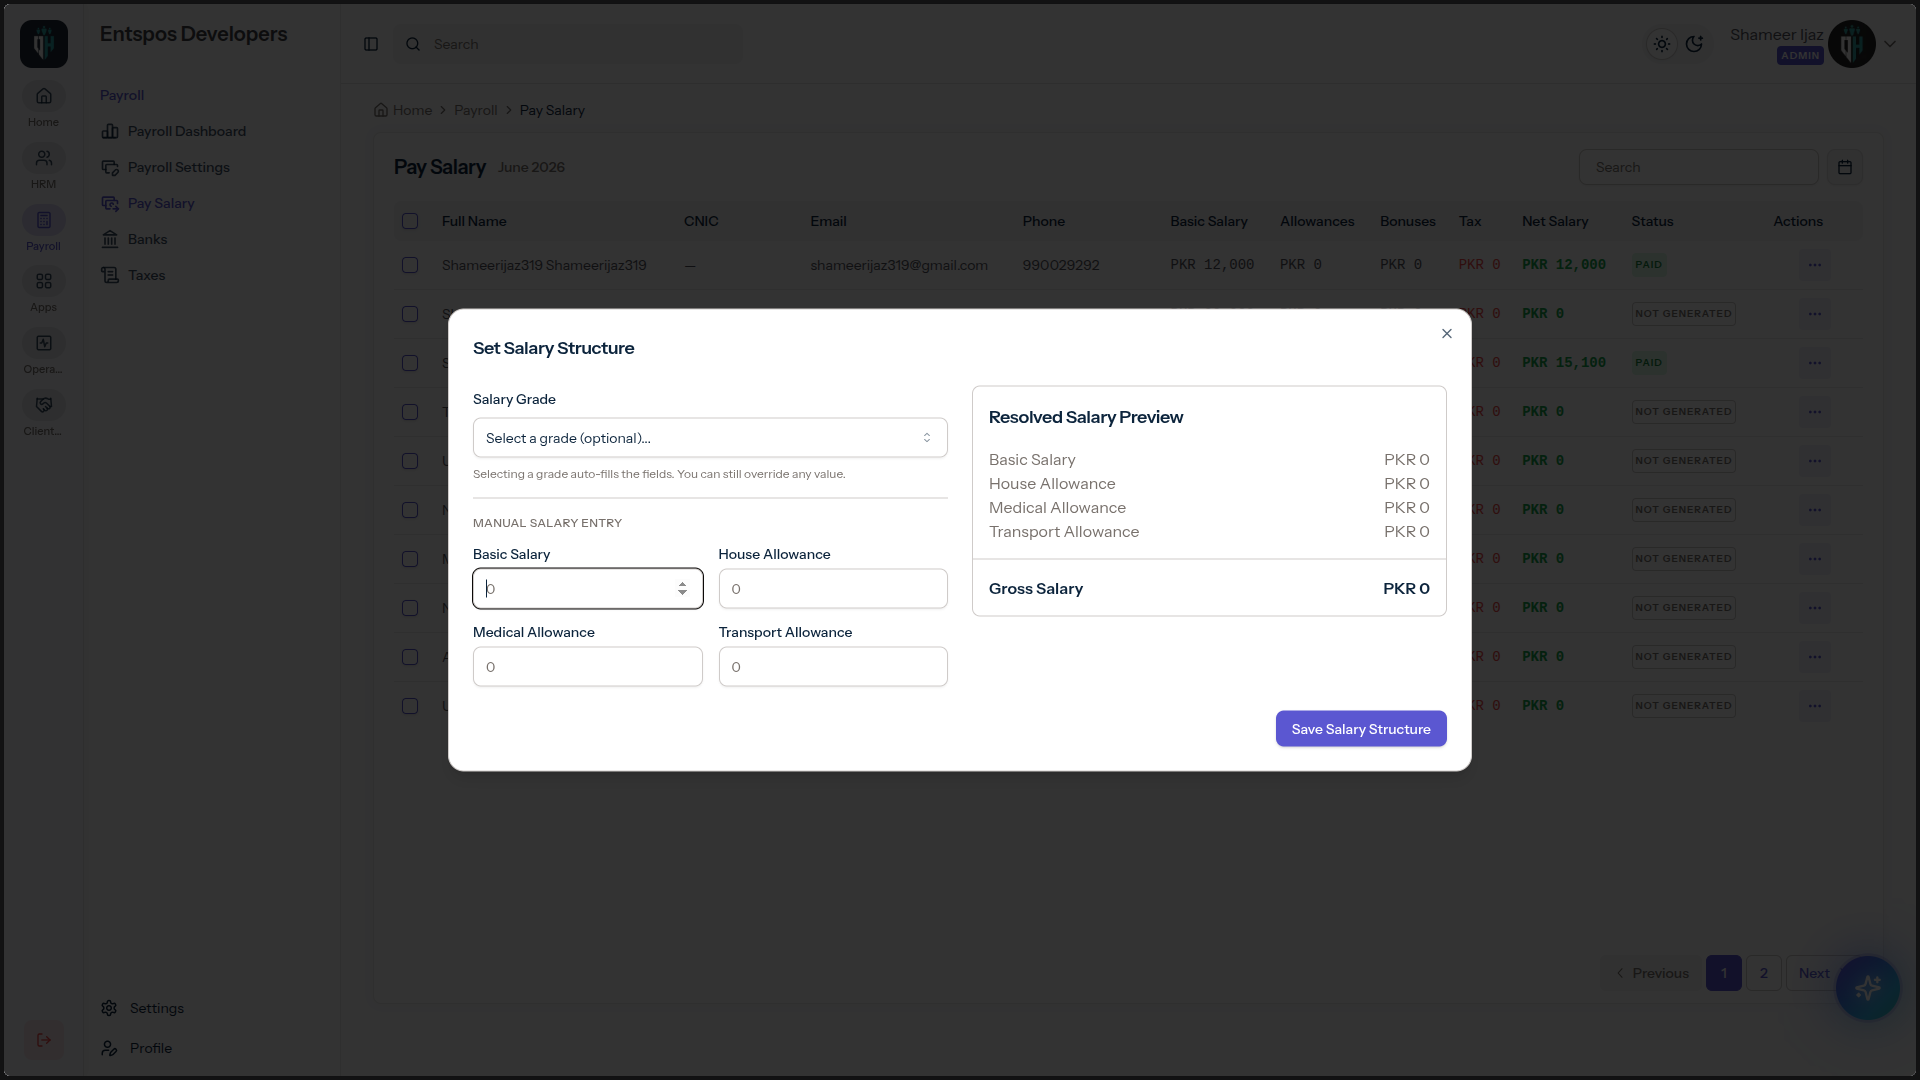Open Profile in the sidebar
This screenshot has width=1920, height=1080.
(150, 1048)
